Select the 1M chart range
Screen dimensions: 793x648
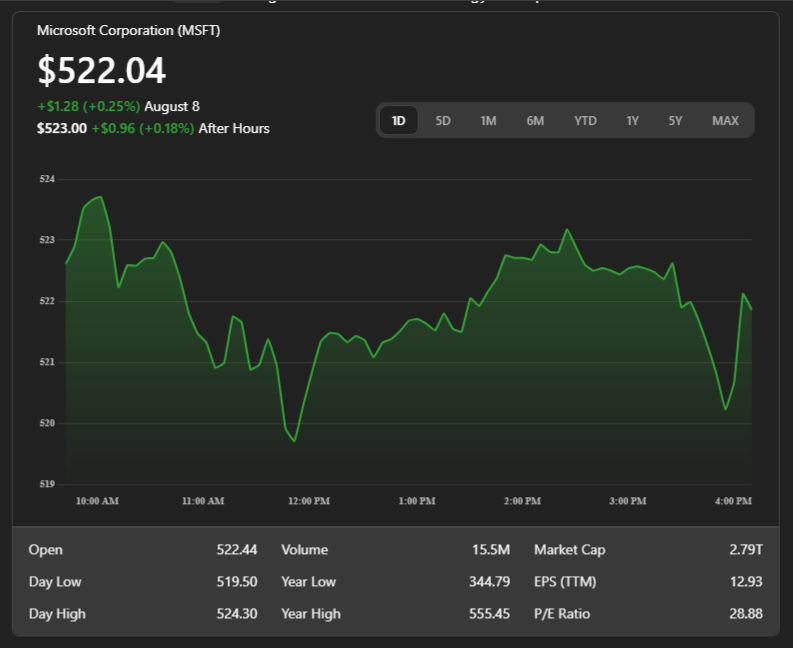(x=488, y=121)
